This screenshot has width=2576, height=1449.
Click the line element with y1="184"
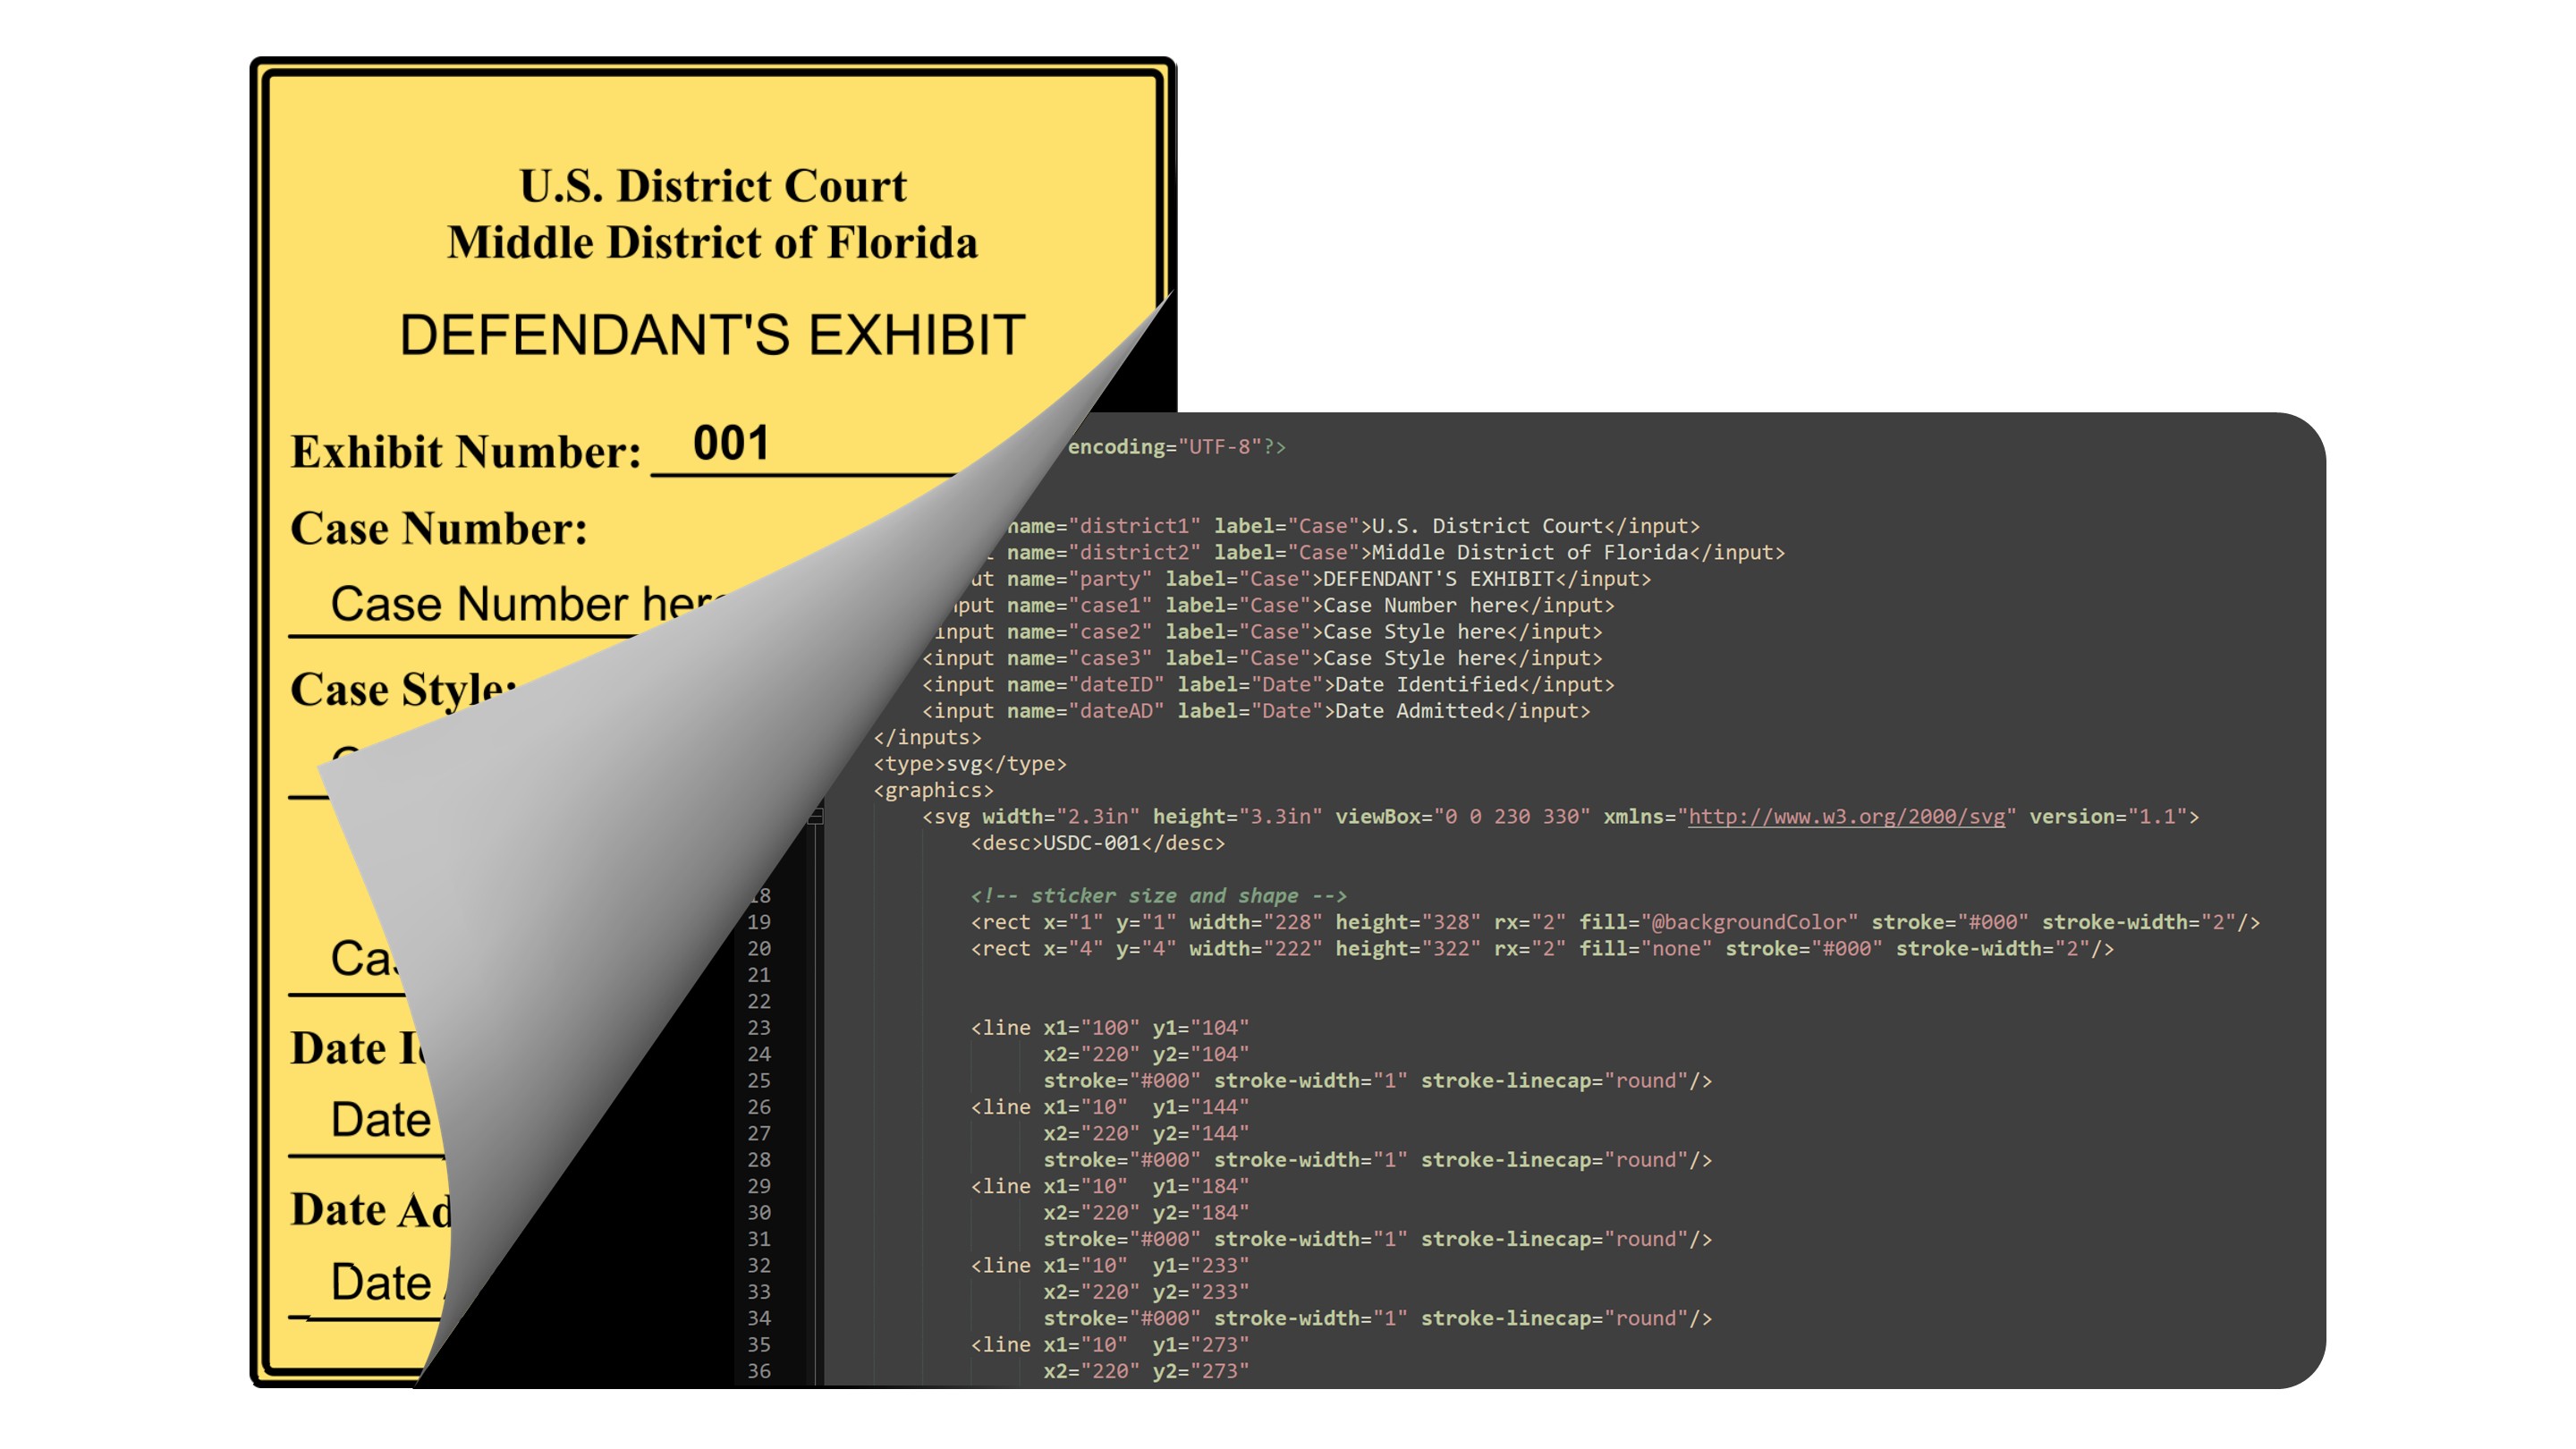point(1110,1186)
